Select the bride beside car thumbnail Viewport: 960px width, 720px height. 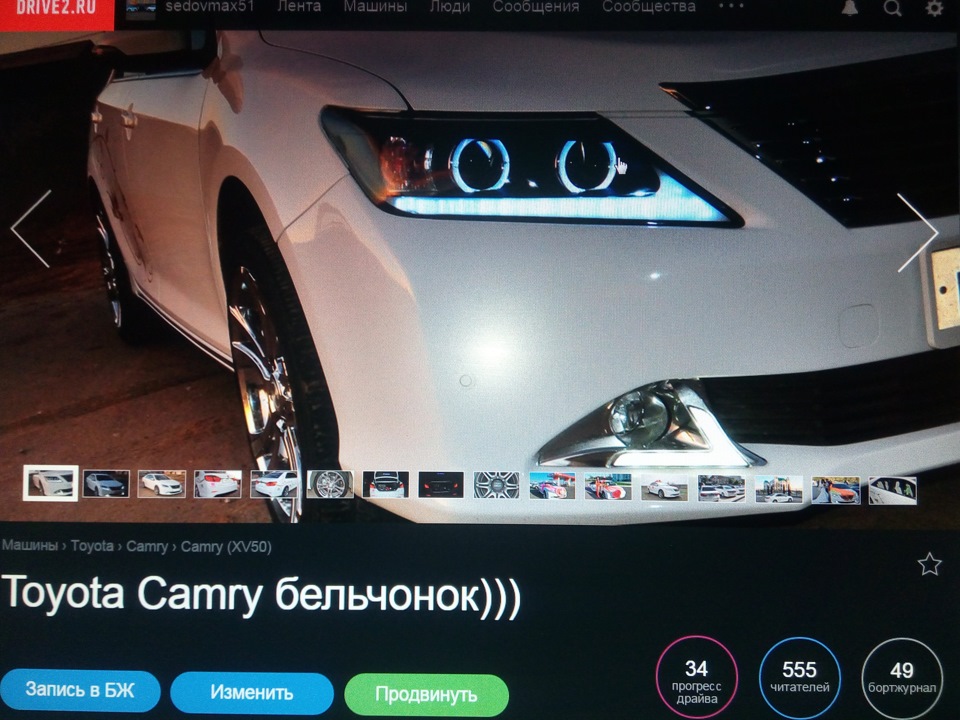click(836, 490)
